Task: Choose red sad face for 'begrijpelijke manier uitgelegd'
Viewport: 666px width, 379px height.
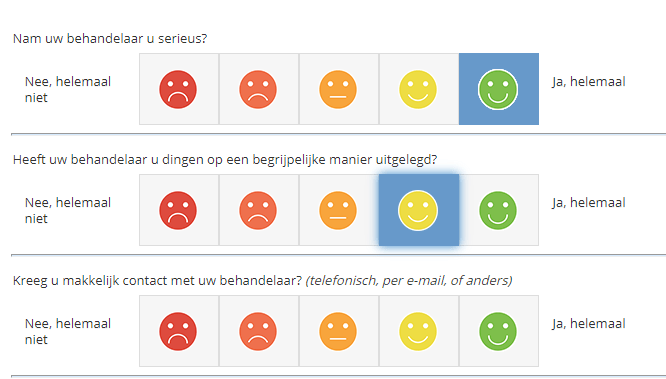Action: pyautogui.click(x=179, y=210)
